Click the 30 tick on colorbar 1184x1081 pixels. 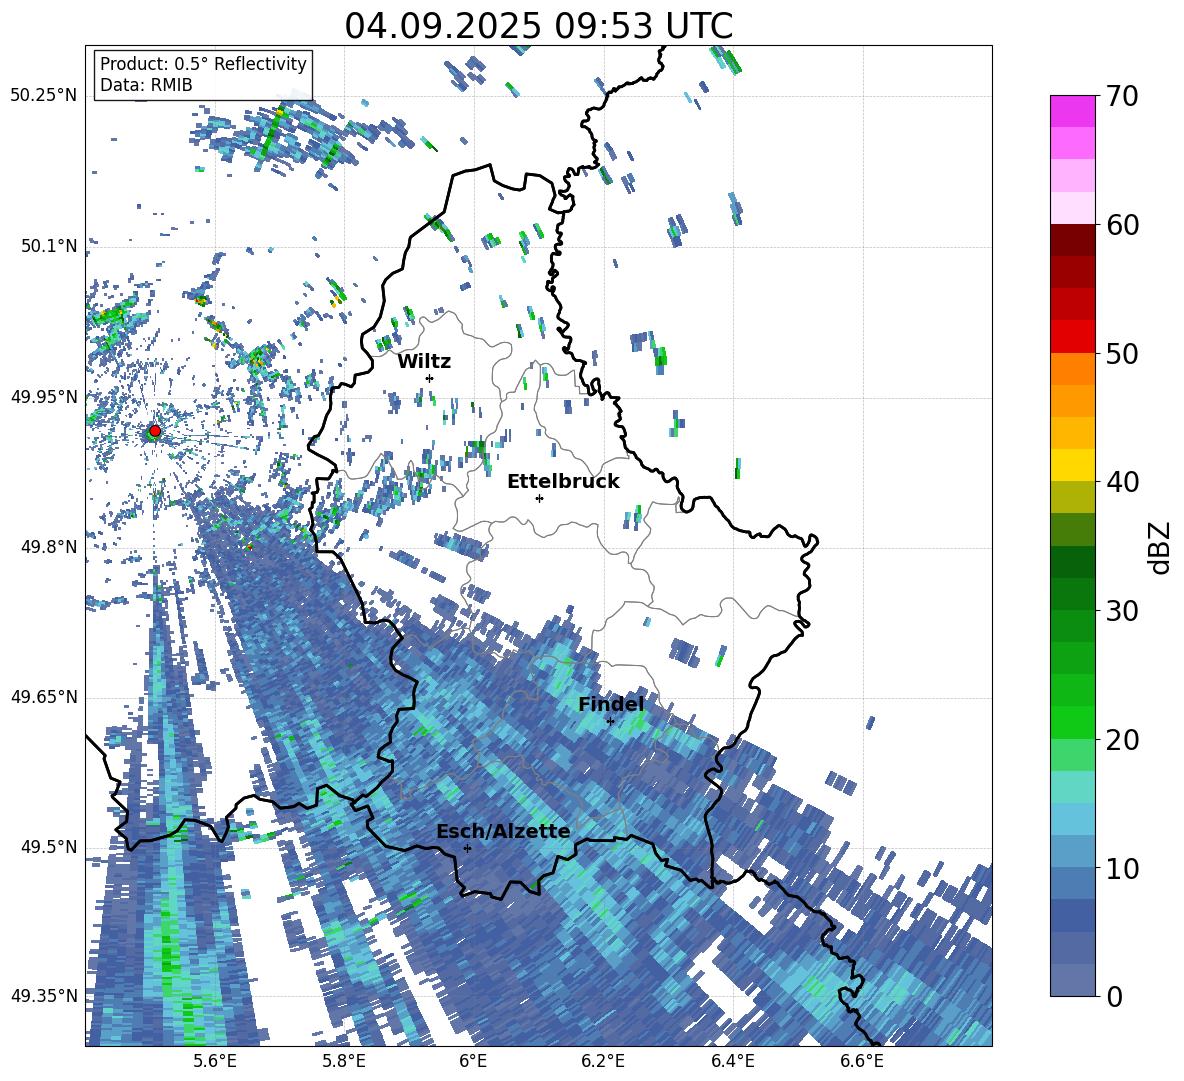(x=1122, y=611)
